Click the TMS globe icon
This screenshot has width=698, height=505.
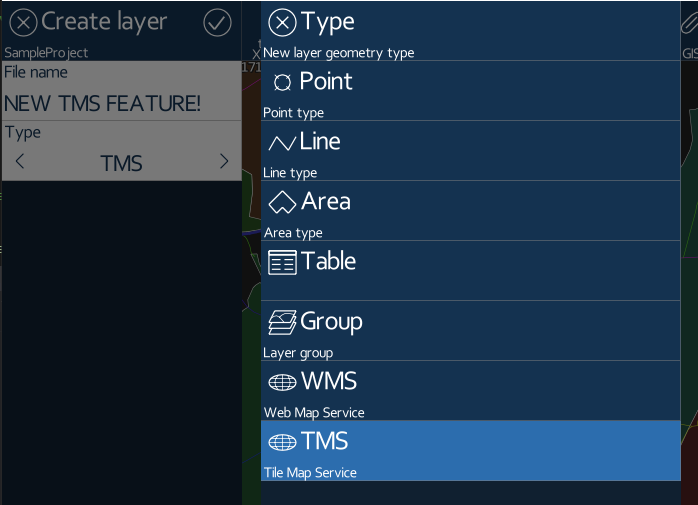(x=282, y=442)
